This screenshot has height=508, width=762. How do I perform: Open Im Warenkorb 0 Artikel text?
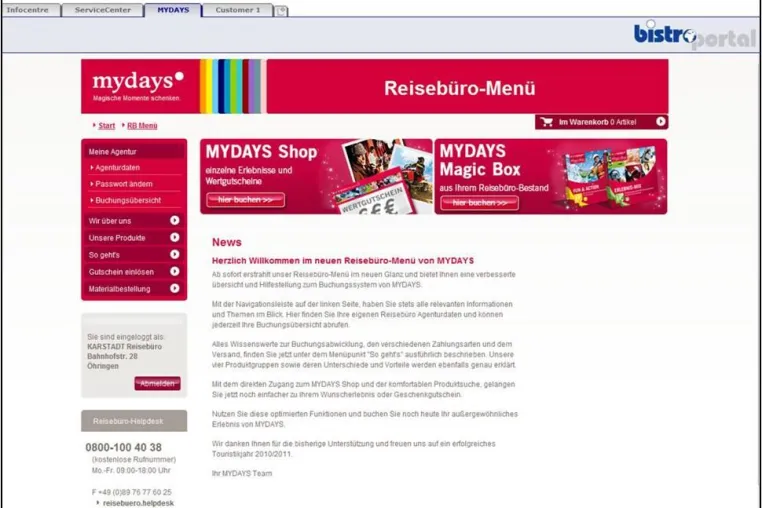point(597,122)
